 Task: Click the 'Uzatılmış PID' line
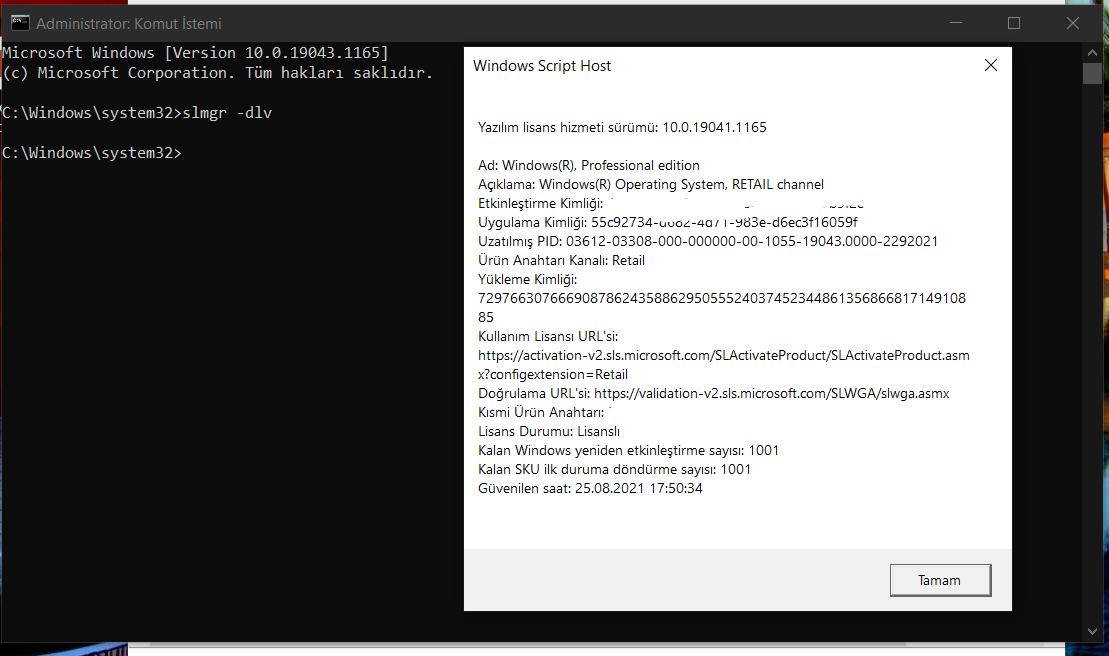point(707,242)
